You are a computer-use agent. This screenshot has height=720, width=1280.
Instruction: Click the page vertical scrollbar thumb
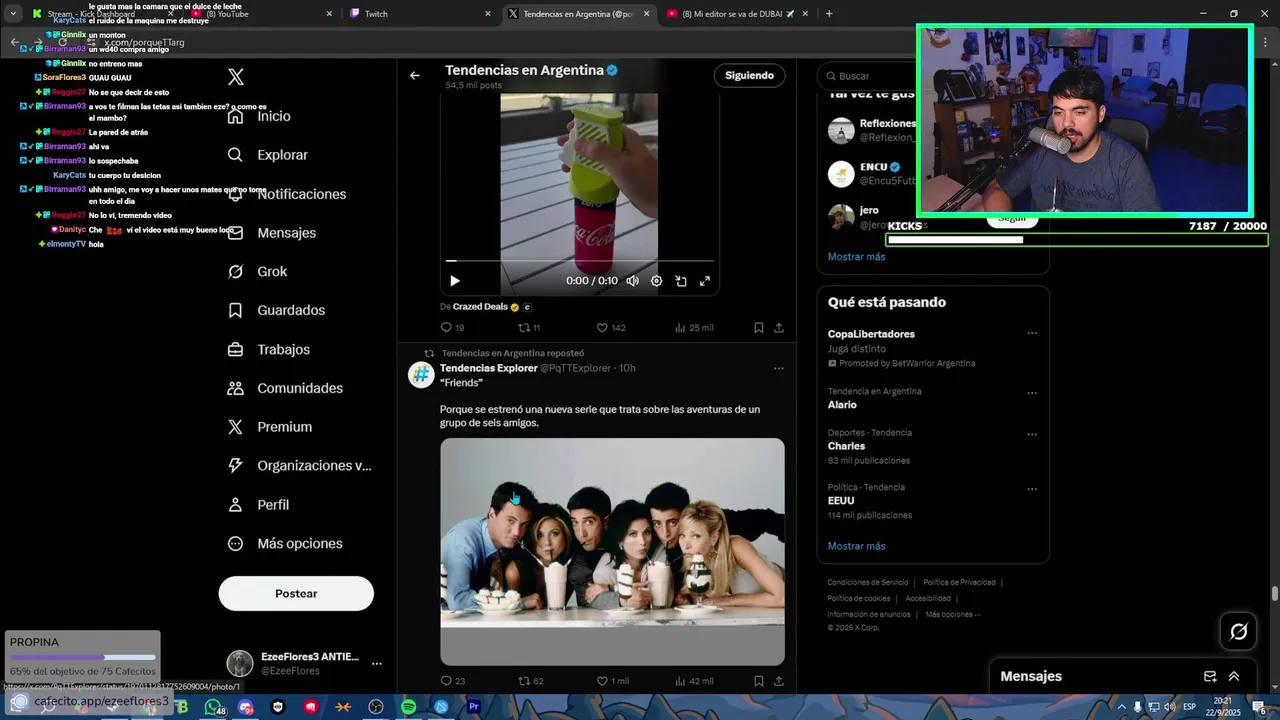(x=1275, y=594)
